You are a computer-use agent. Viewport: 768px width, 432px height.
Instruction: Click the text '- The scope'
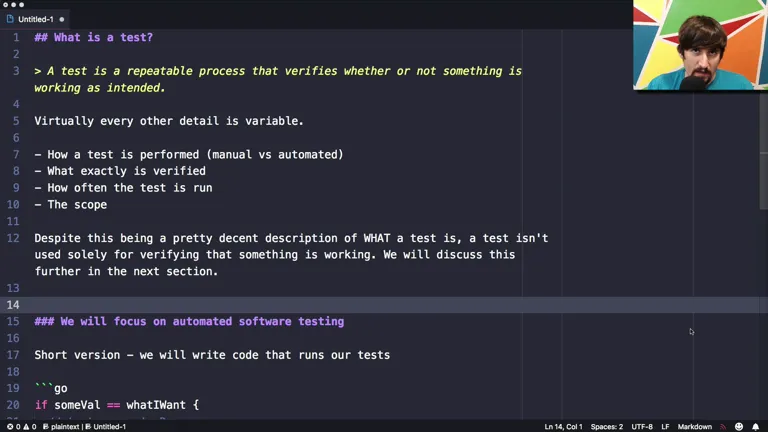tap(71, 204)
